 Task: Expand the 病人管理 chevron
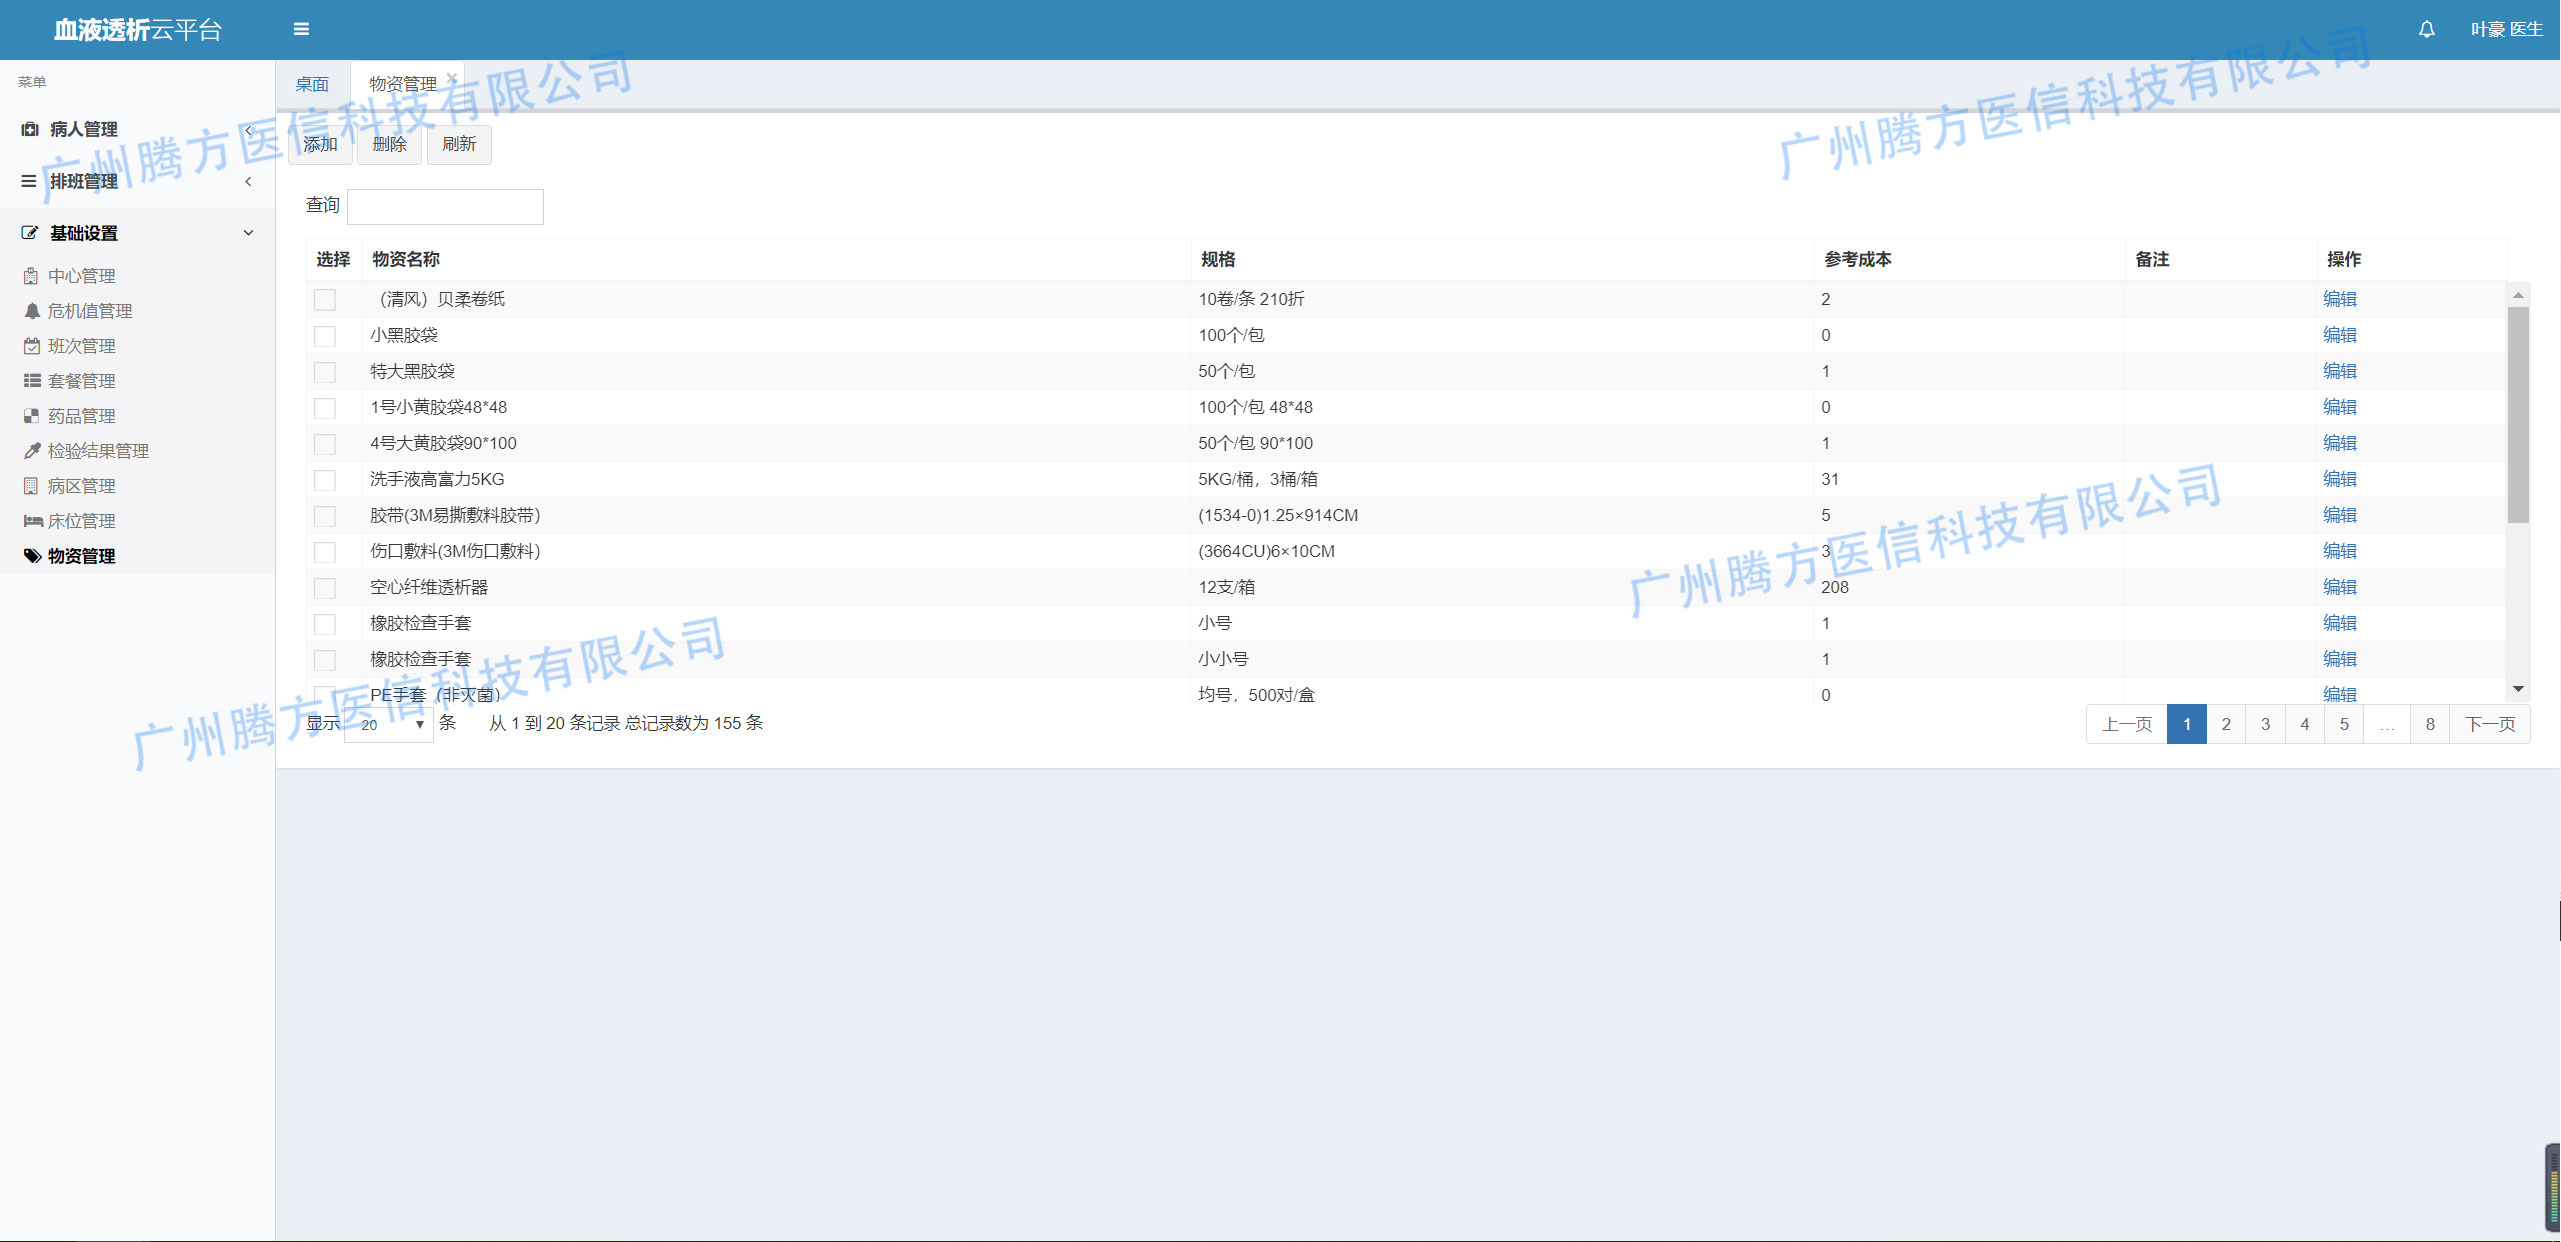tap(248, 130)
